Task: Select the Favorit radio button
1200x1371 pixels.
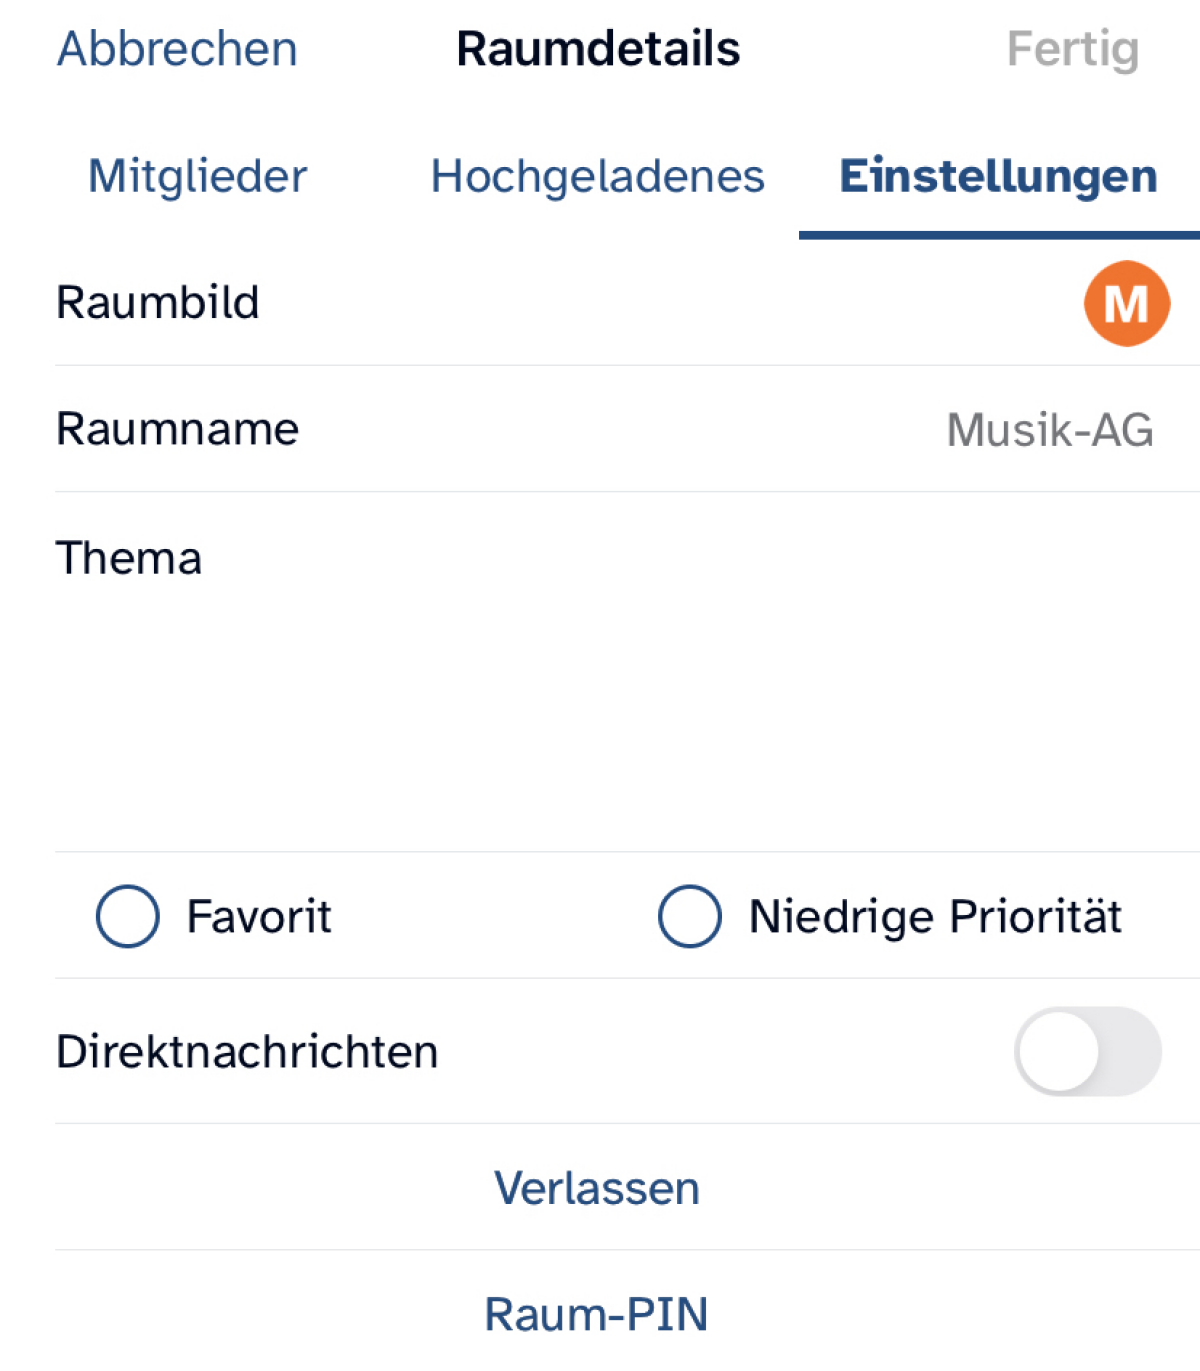Action: click(128, 916)
